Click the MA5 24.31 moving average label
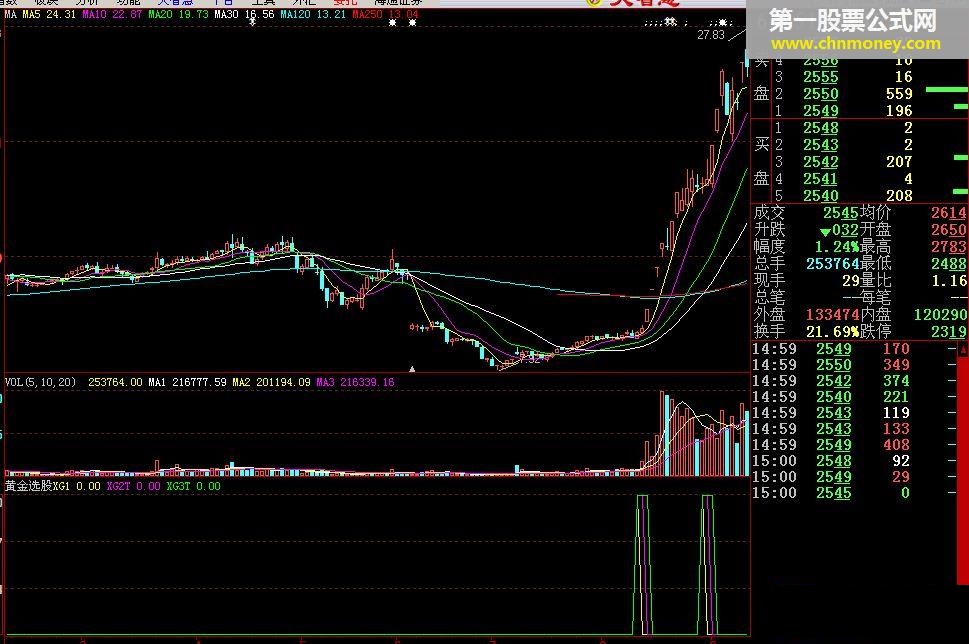Image resolution: width=969 pixels, height=644 pixels. click(49, 14)
